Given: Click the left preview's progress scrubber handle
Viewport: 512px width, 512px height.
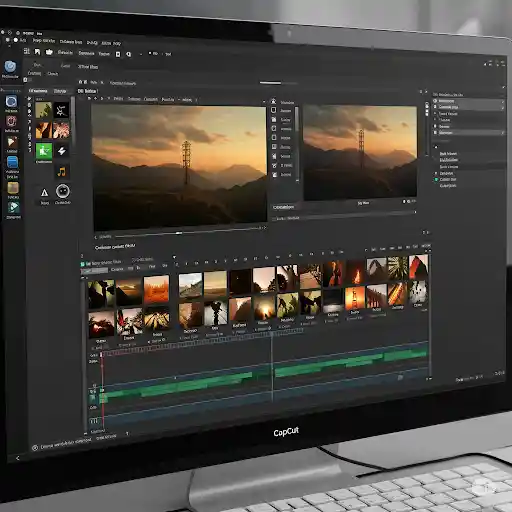Looking at the screenshot, I should click(x=179, y=233).
